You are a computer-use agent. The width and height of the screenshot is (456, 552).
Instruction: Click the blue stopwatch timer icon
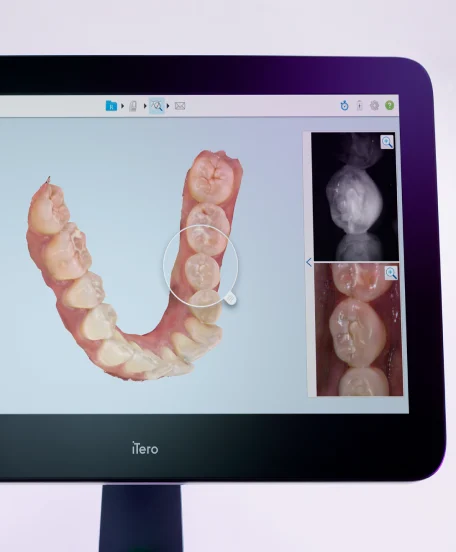tap(344, 105)
